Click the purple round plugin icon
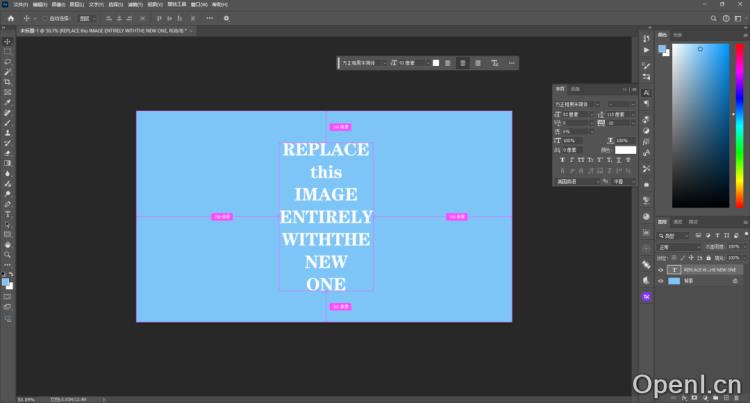The width and height of the screenshot is (750, 403). pos(646,297)
